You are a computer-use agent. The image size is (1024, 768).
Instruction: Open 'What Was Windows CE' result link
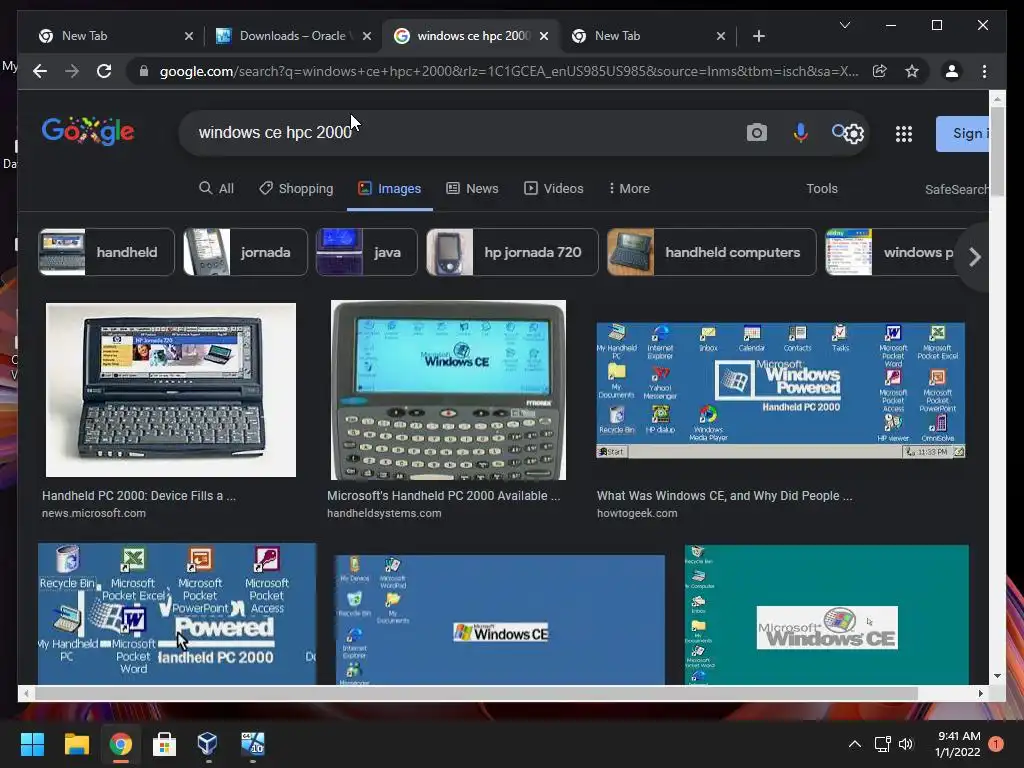(x=724, y=496)
